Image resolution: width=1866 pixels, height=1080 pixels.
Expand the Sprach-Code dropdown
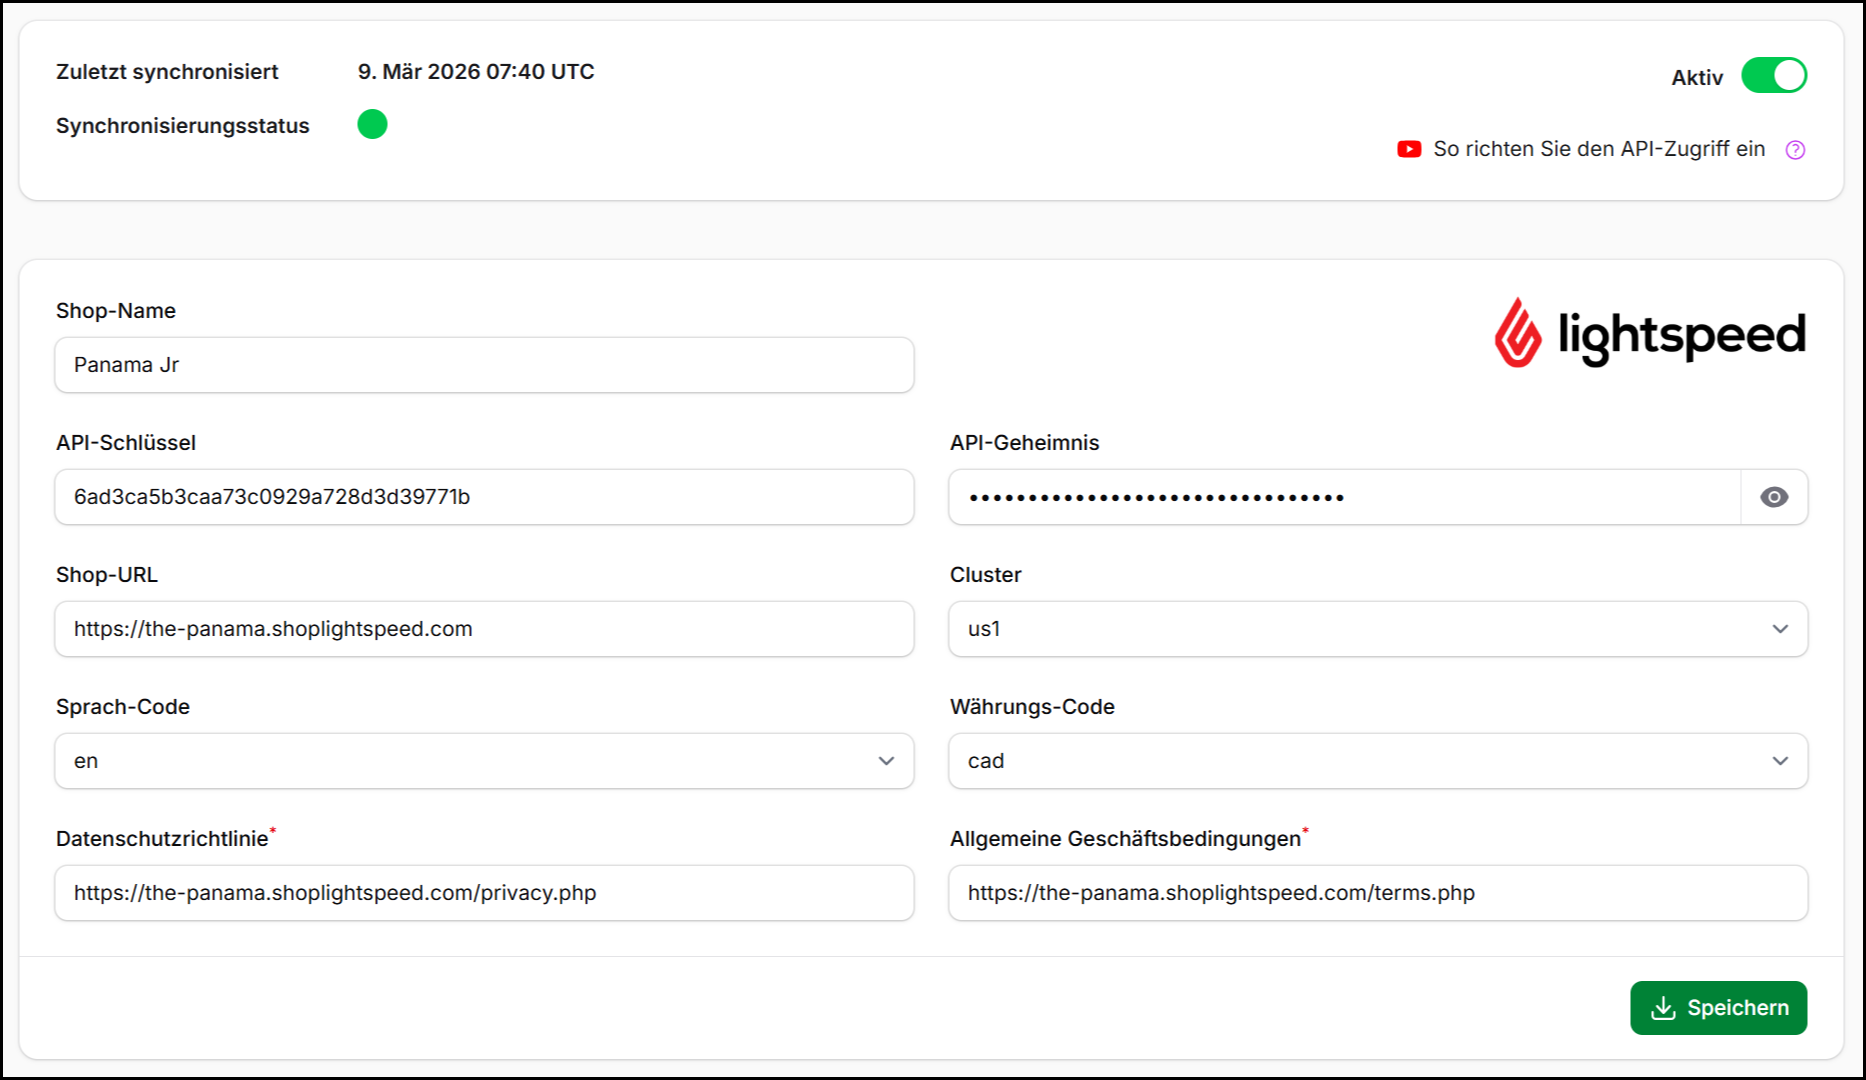(x=484, y=761)
